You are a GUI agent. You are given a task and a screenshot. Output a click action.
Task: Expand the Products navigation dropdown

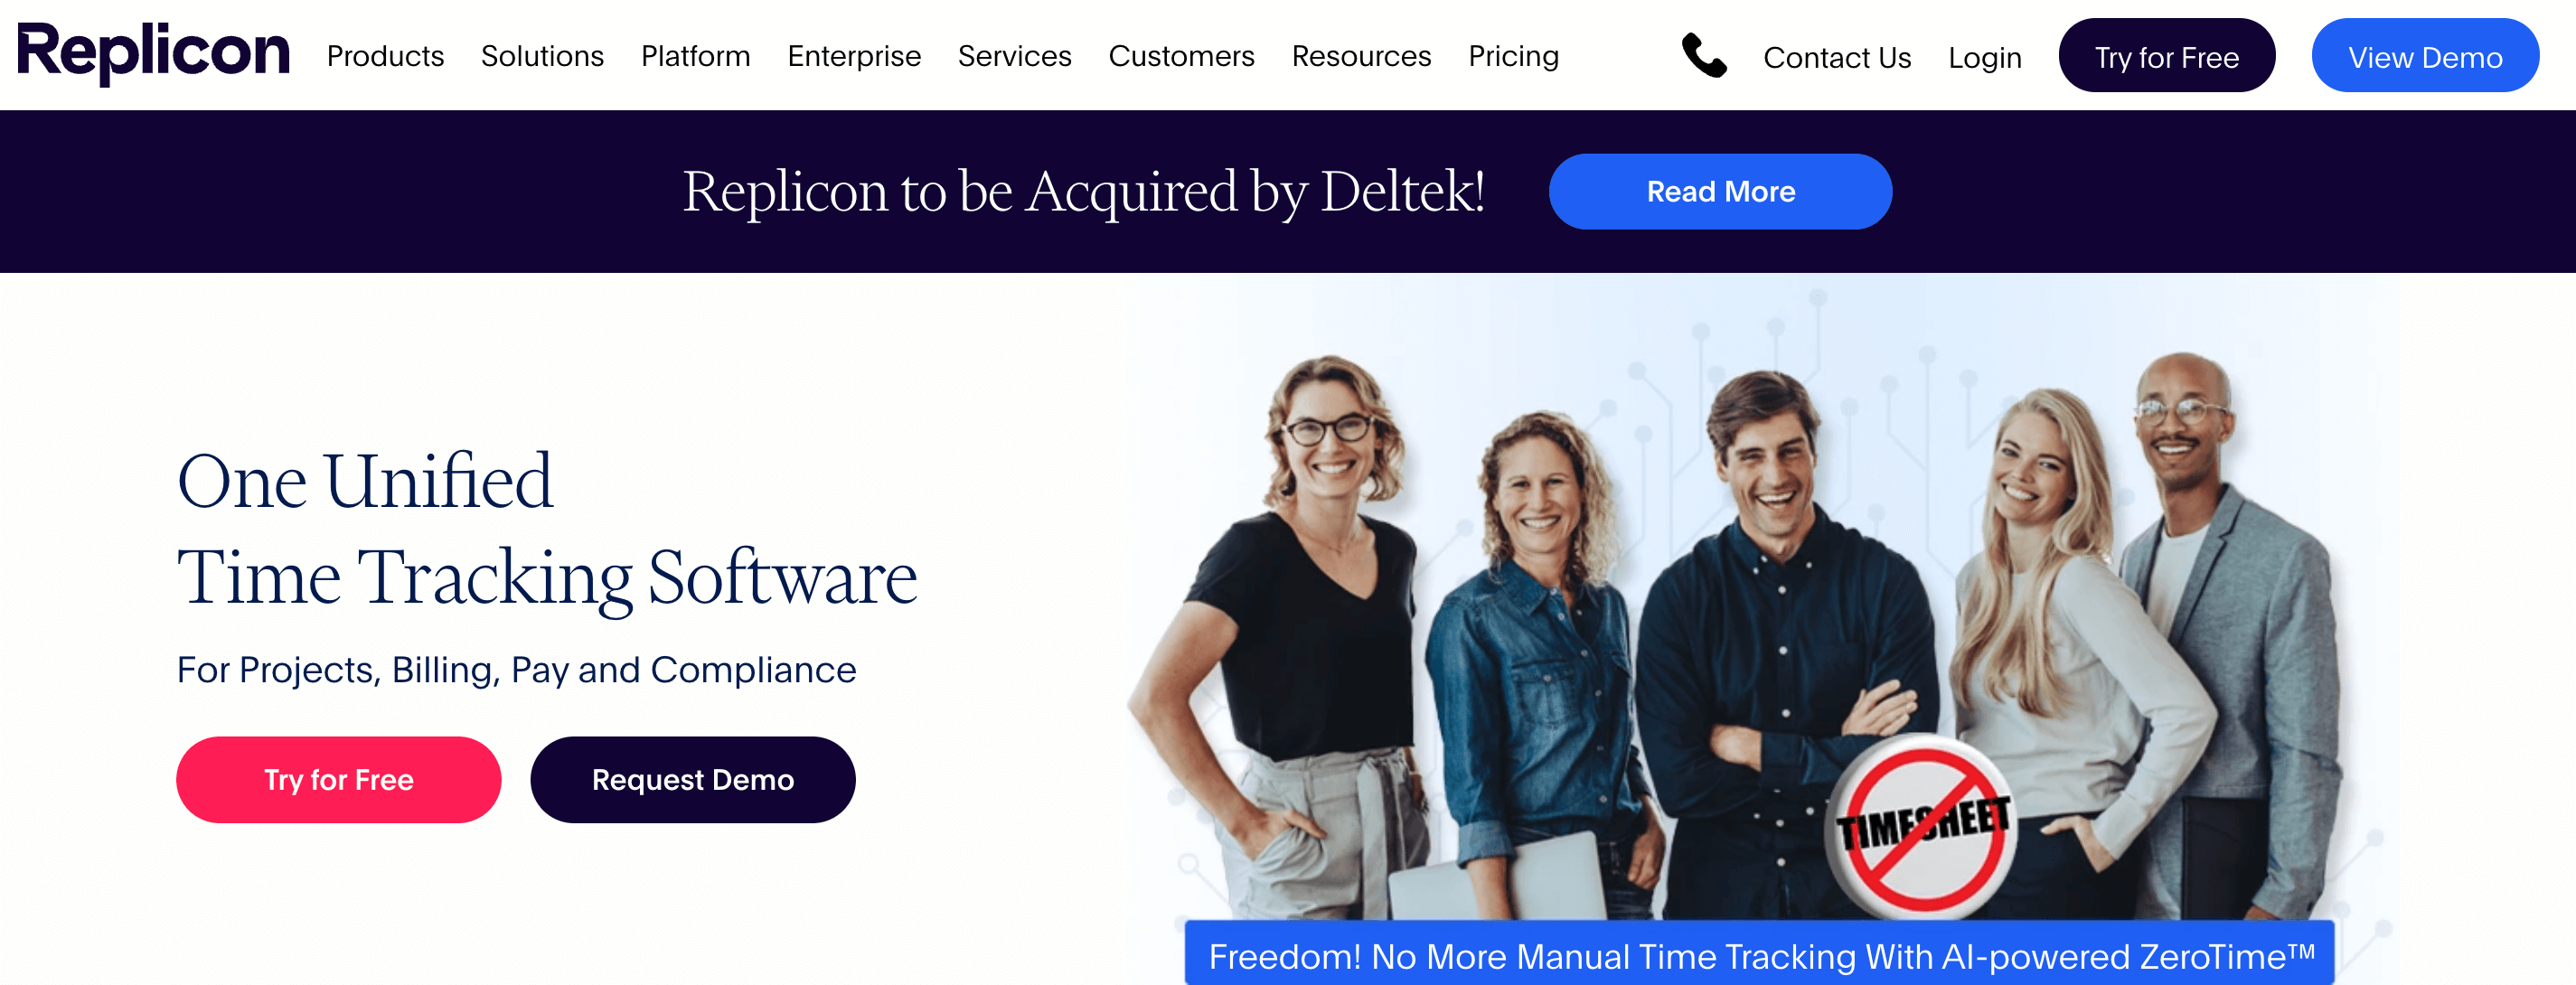coord(386,58)
